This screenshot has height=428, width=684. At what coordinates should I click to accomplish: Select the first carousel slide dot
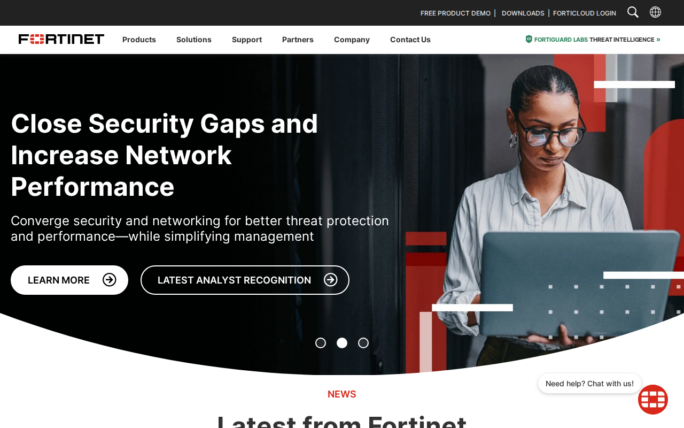coord(321,343)
